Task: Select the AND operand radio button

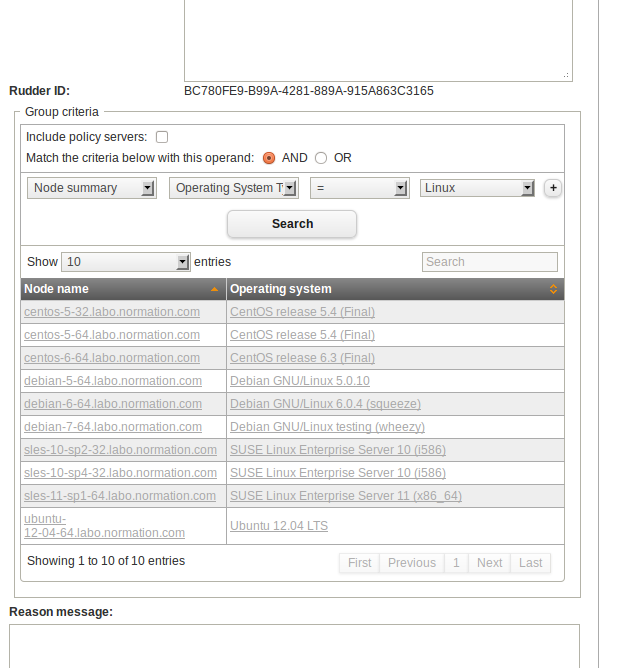Action: [x=269, y=158]
